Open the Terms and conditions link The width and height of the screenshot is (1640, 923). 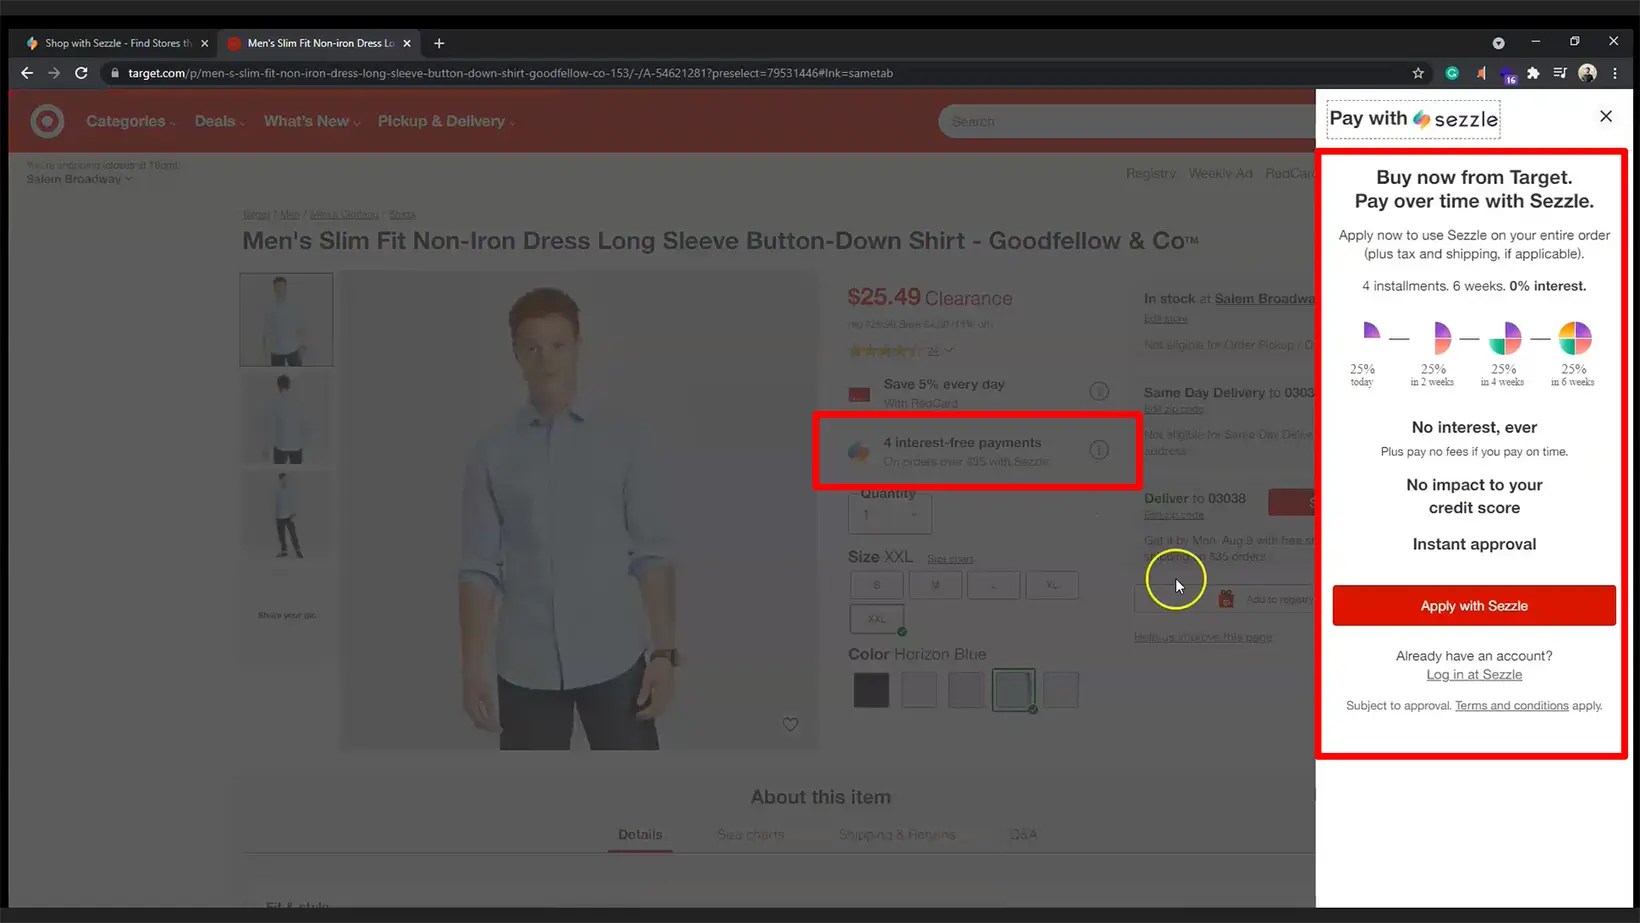(1512, 706)
